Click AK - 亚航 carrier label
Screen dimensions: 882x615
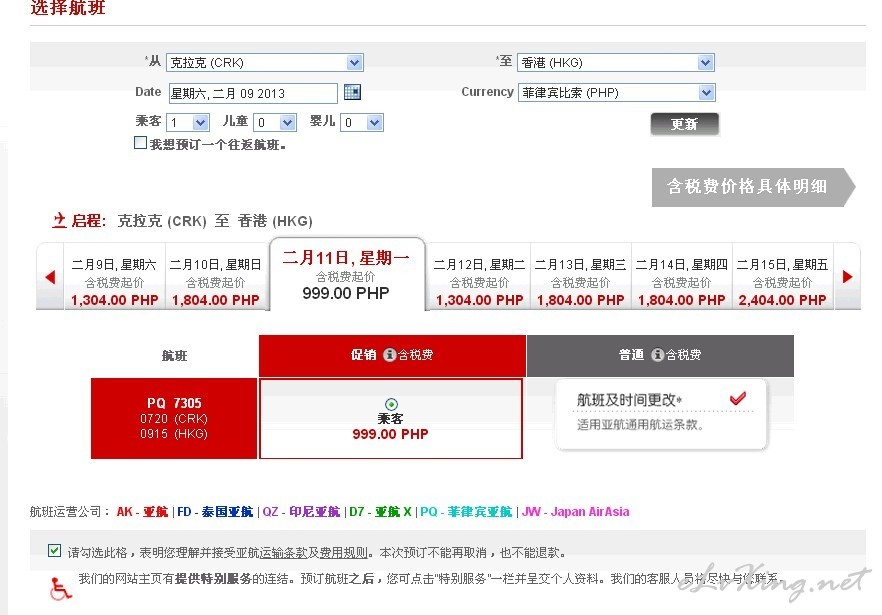(x=142, y=511)
